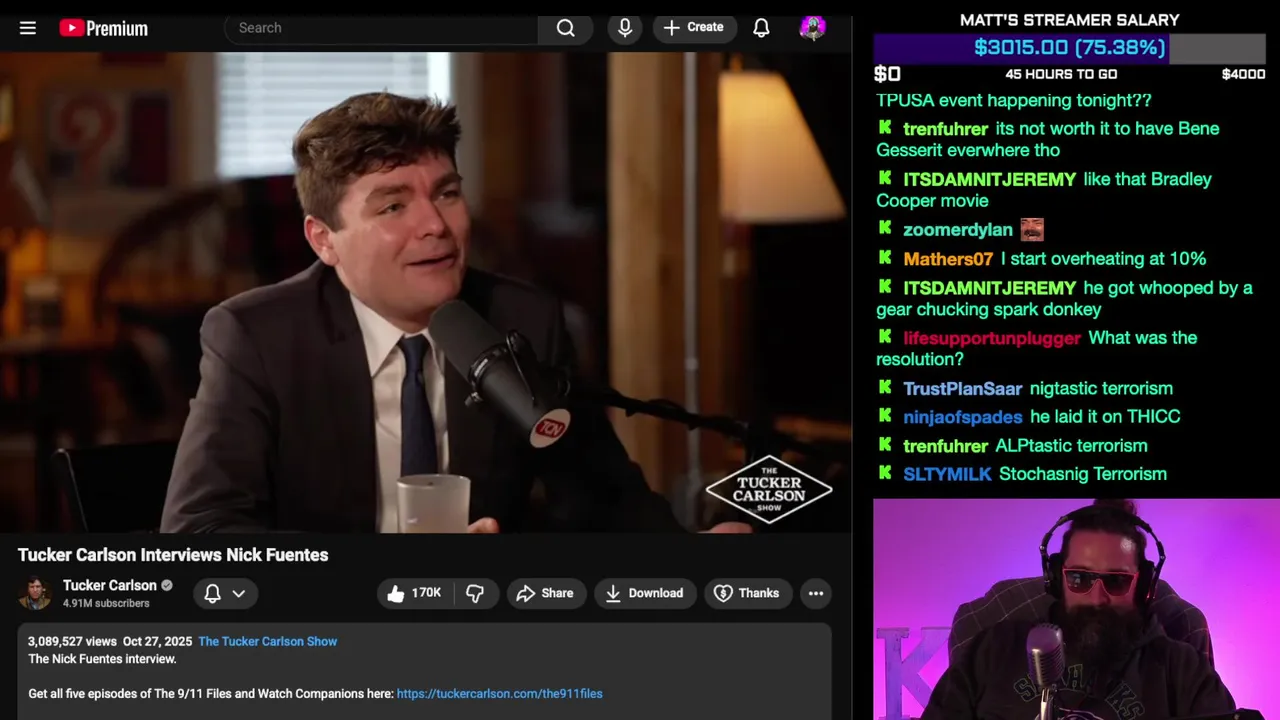Click the Tucker Carlson Show watermark

coord(769,490)
